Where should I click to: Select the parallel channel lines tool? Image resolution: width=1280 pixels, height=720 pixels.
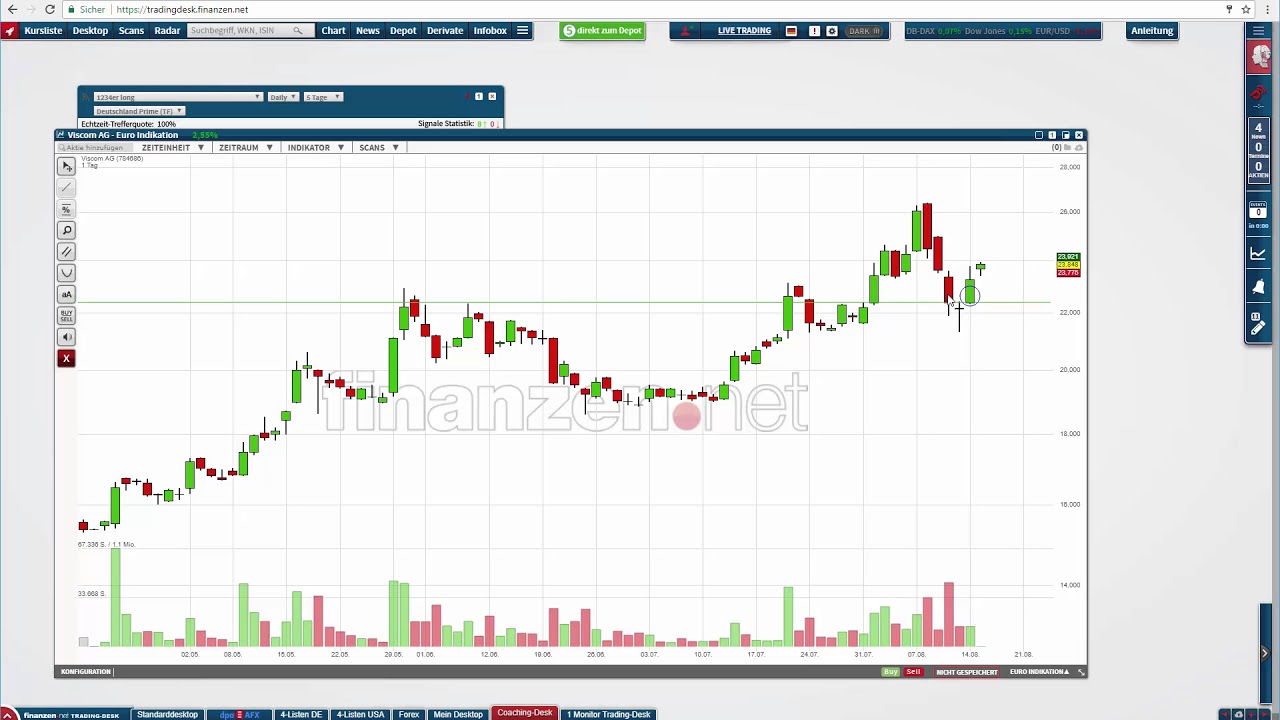click(x=66, y=252)
